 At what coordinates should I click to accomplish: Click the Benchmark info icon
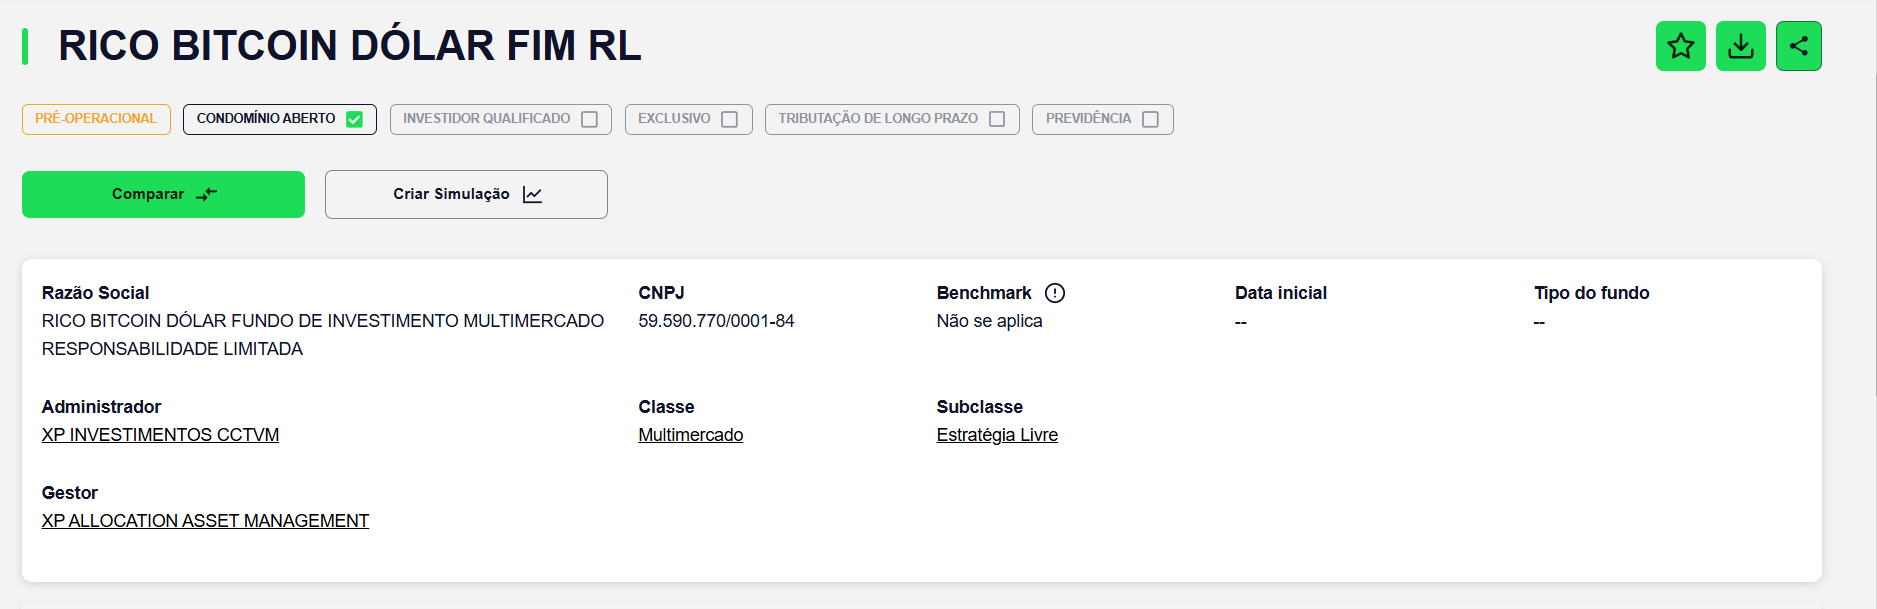coord(1055,293)
